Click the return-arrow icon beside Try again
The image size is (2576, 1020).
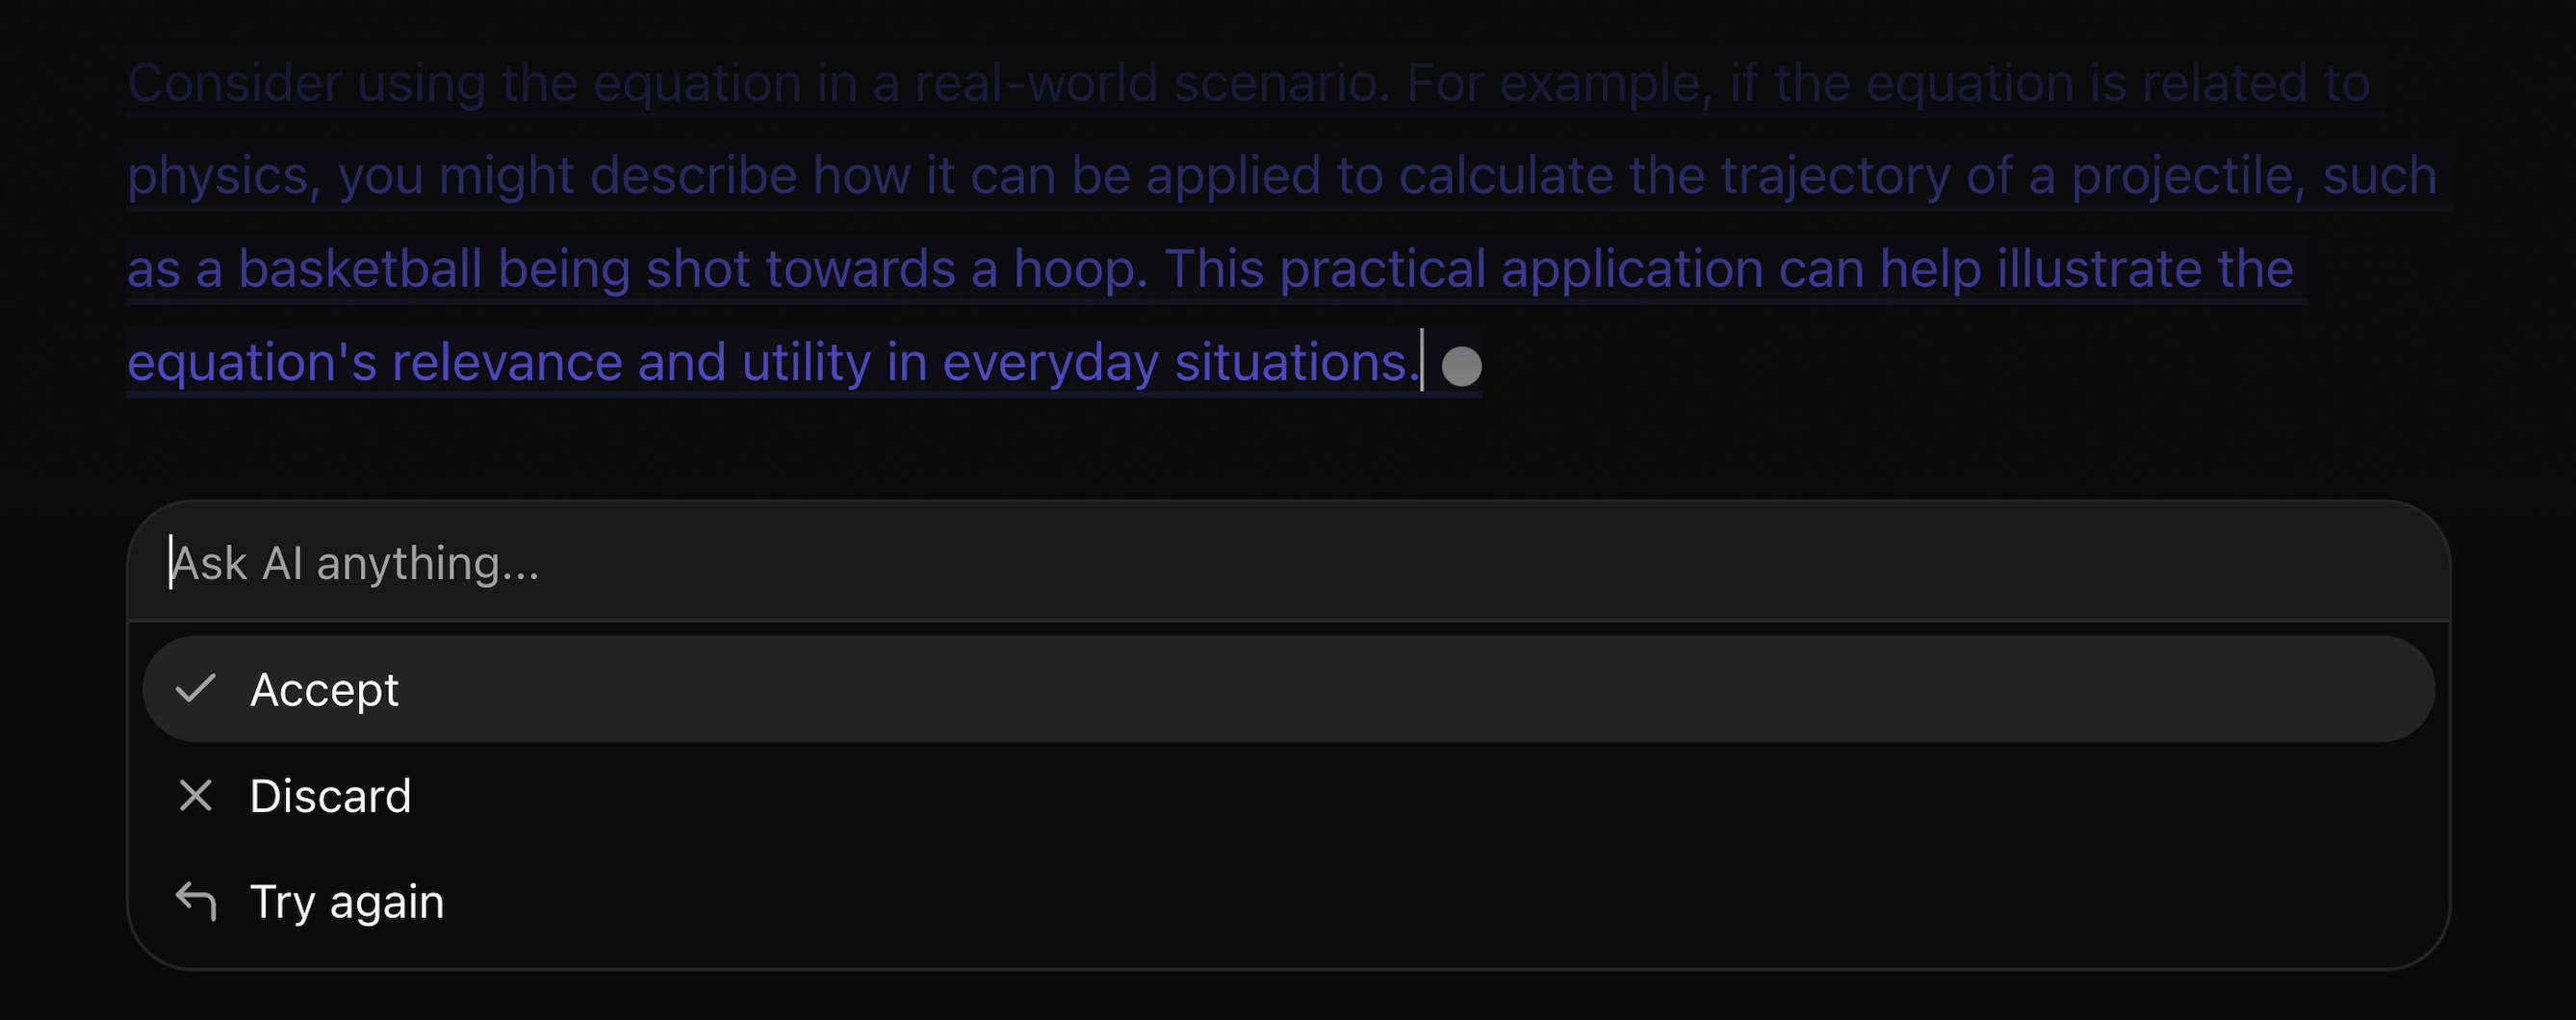(196, 901)
